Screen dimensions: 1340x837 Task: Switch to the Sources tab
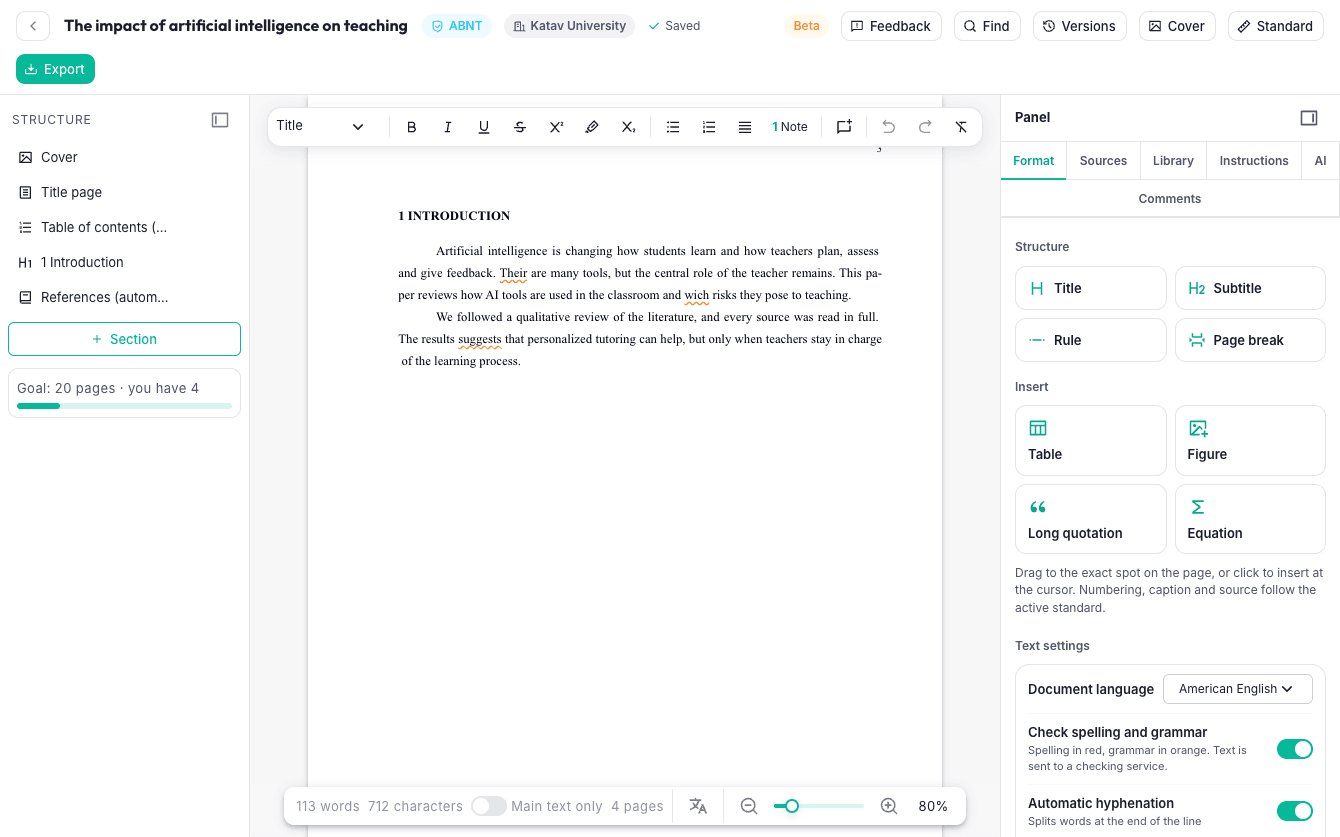[1103, 161]
